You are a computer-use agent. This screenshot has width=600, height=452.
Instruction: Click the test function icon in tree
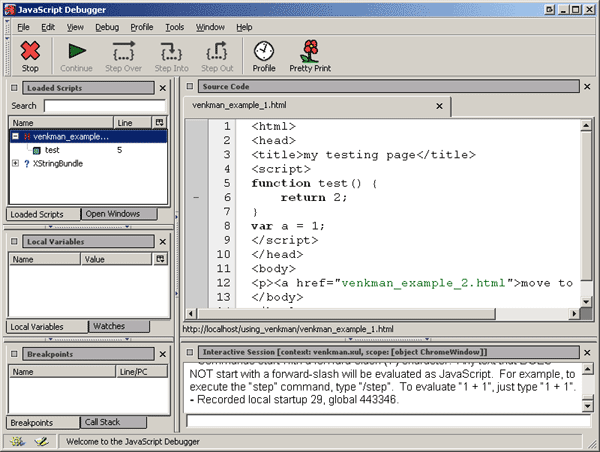[x=37, y=150]
